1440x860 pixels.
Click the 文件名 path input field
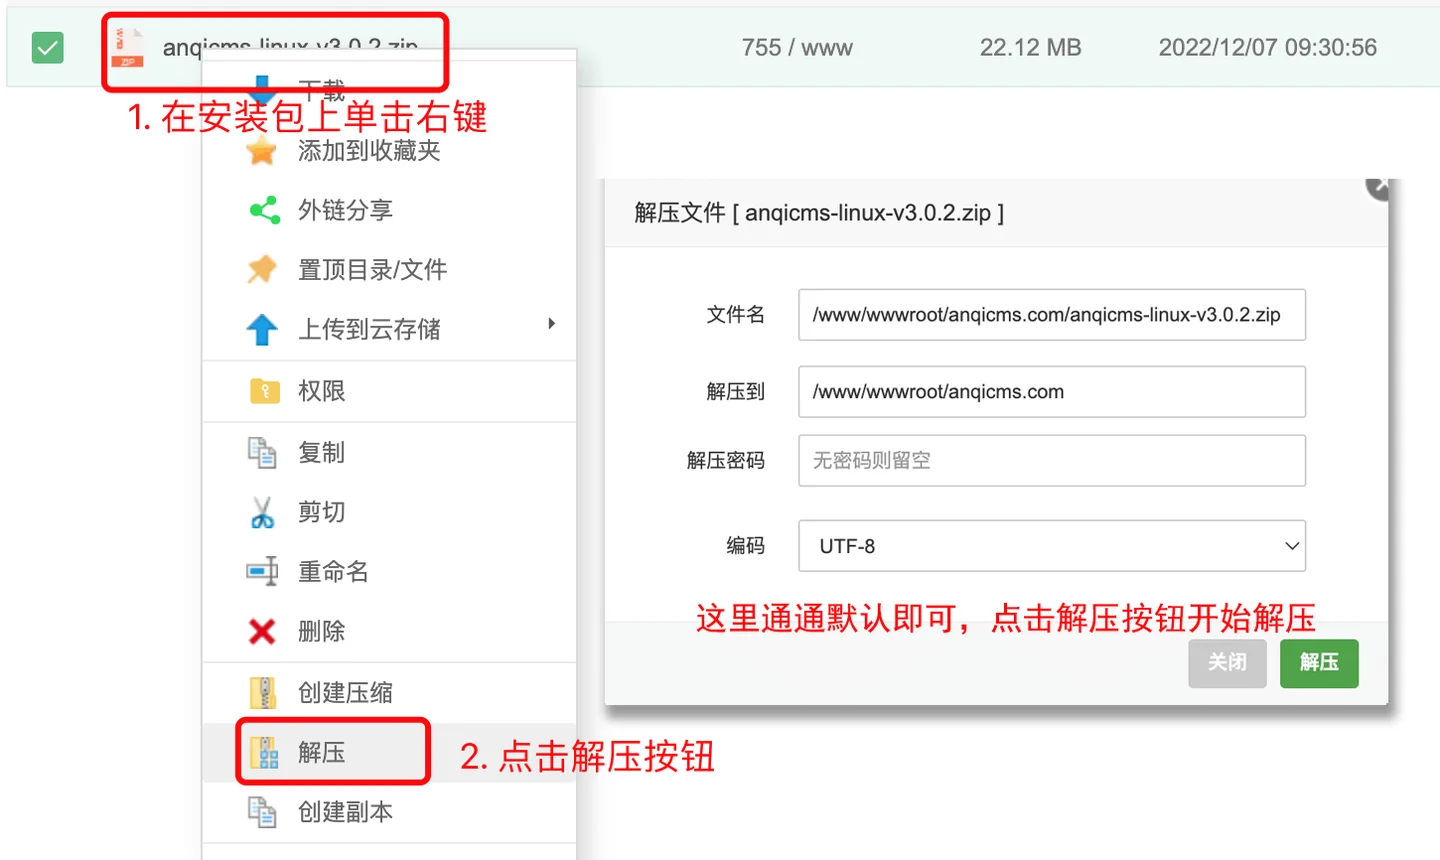click(1051, 315)
